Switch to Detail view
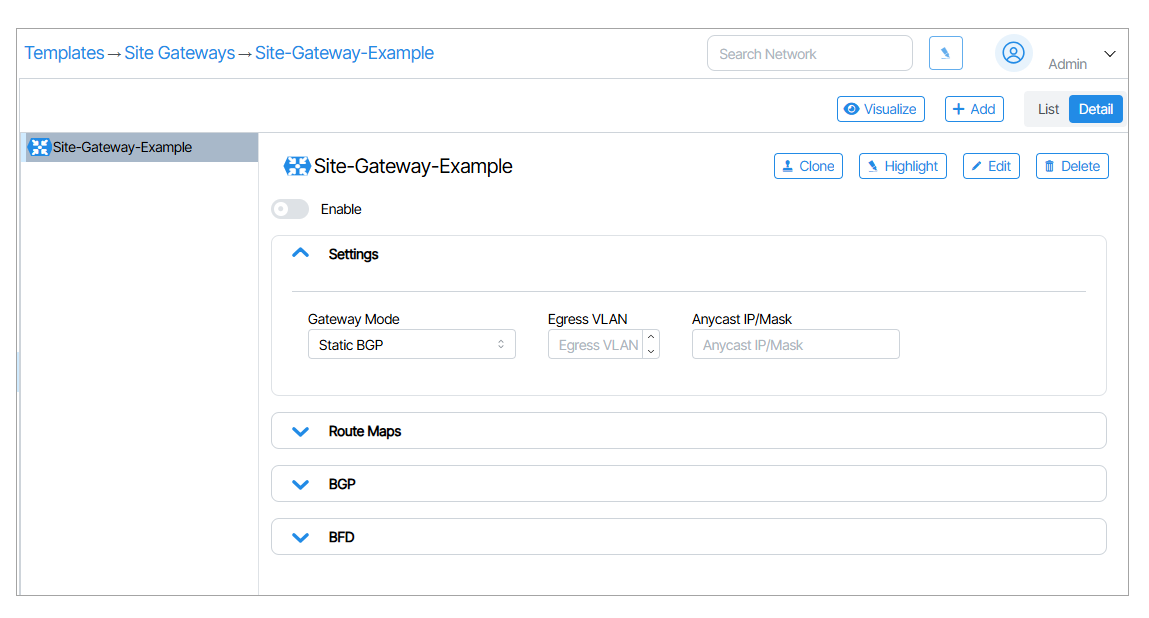 coord(1095,109)
